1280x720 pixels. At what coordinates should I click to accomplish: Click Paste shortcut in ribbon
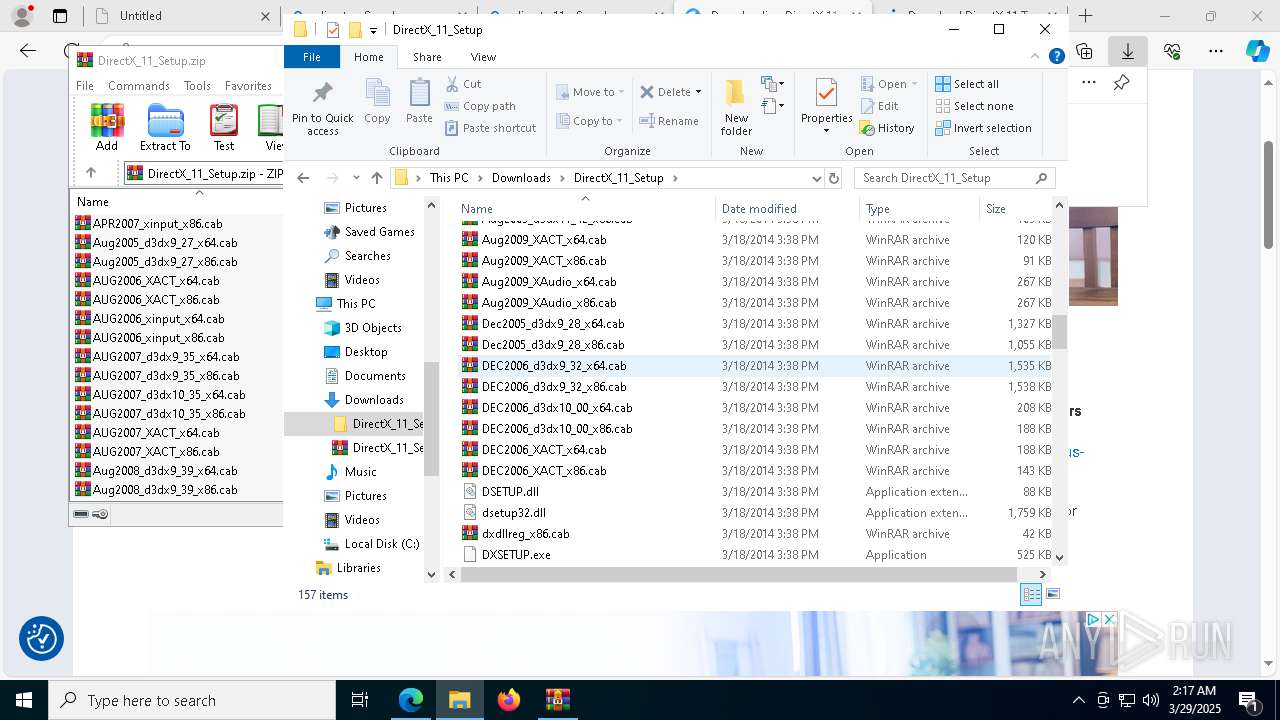point(490,128)
